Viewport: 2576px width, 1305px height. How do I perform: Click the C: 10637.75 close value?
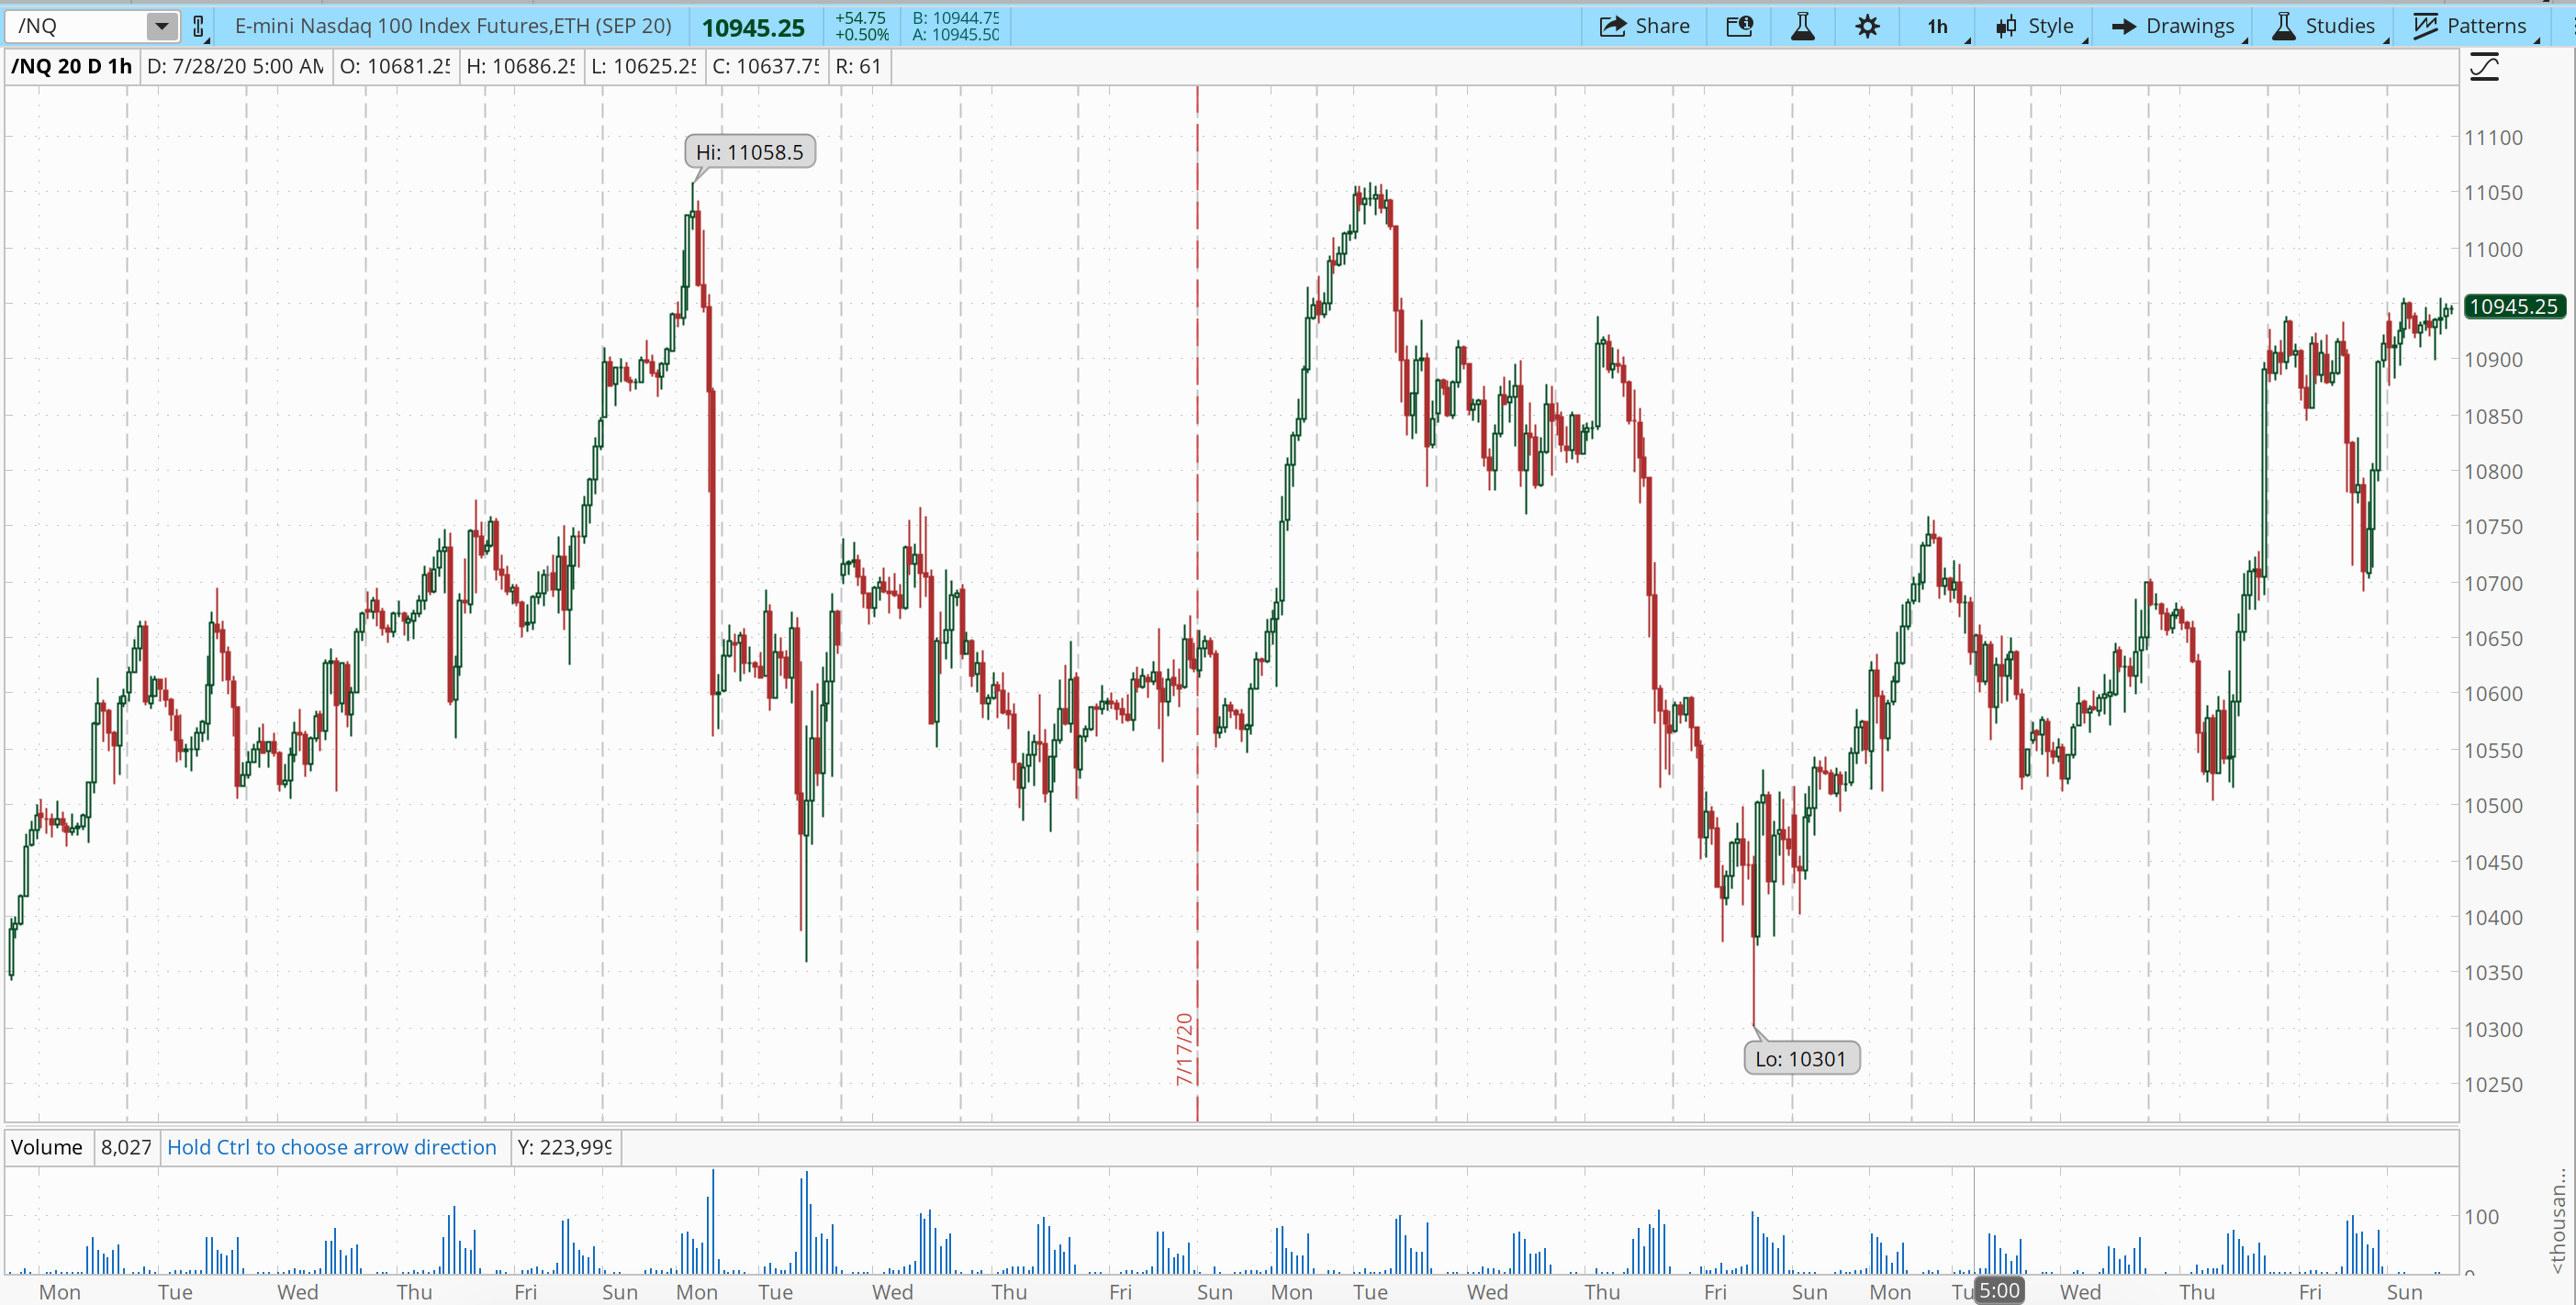coord(766,66)
